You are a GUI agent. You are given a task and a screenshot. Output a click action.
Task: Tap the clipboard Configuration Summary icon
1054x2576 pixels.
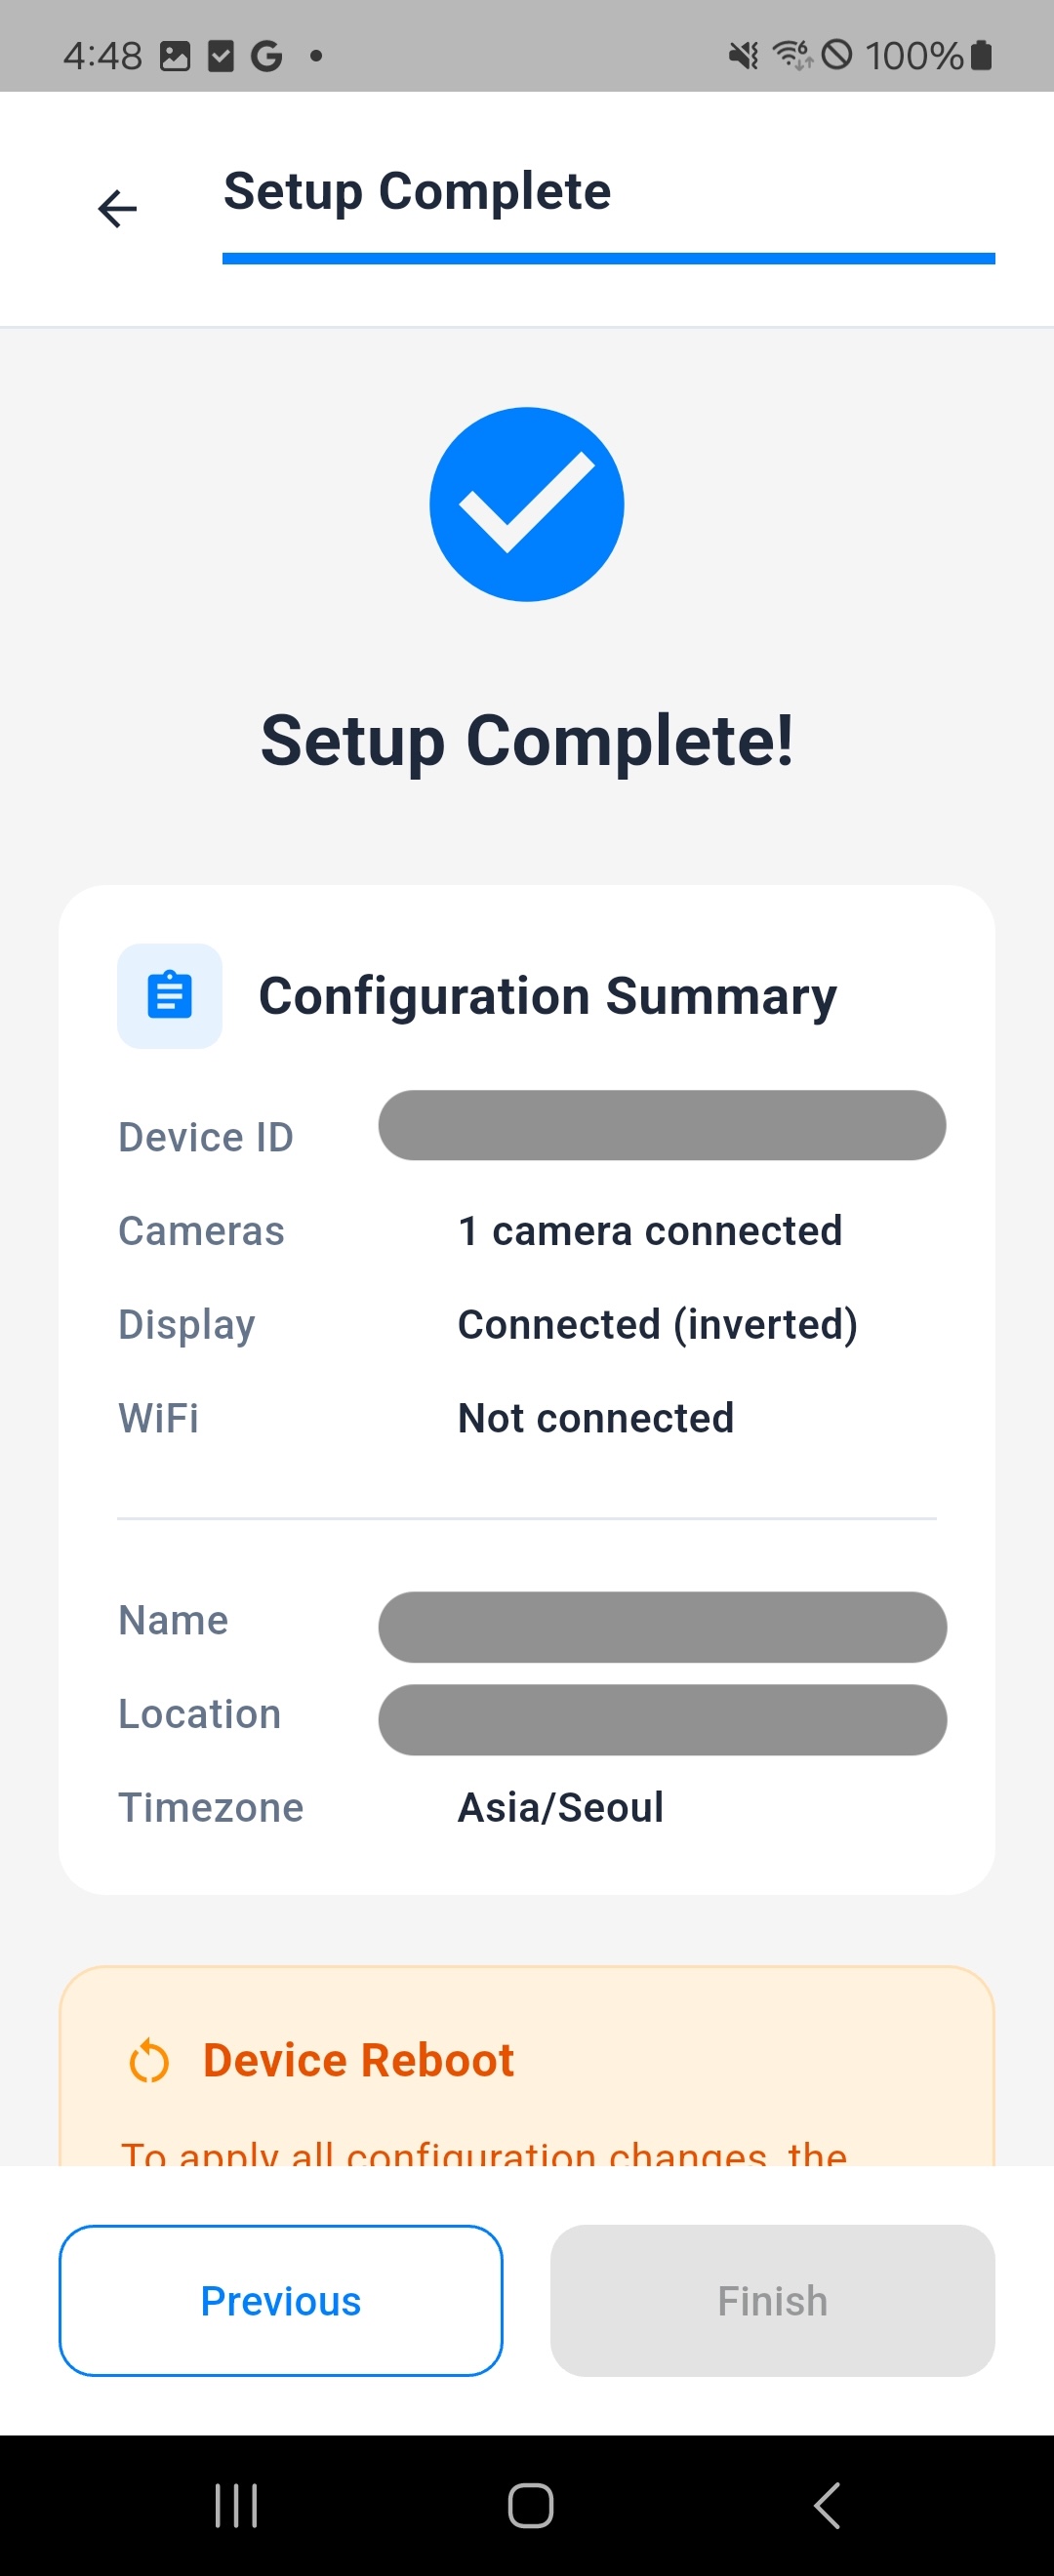coord(170,996)
